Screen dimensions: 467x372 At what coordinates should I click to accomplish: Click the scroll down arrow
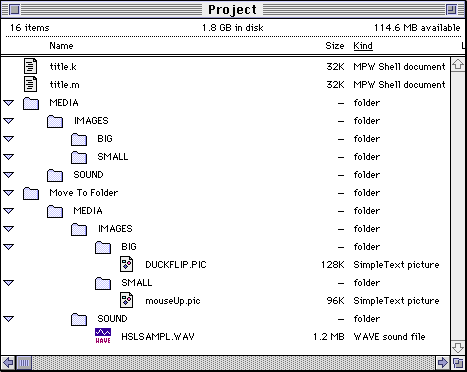[x=458, y=347]
